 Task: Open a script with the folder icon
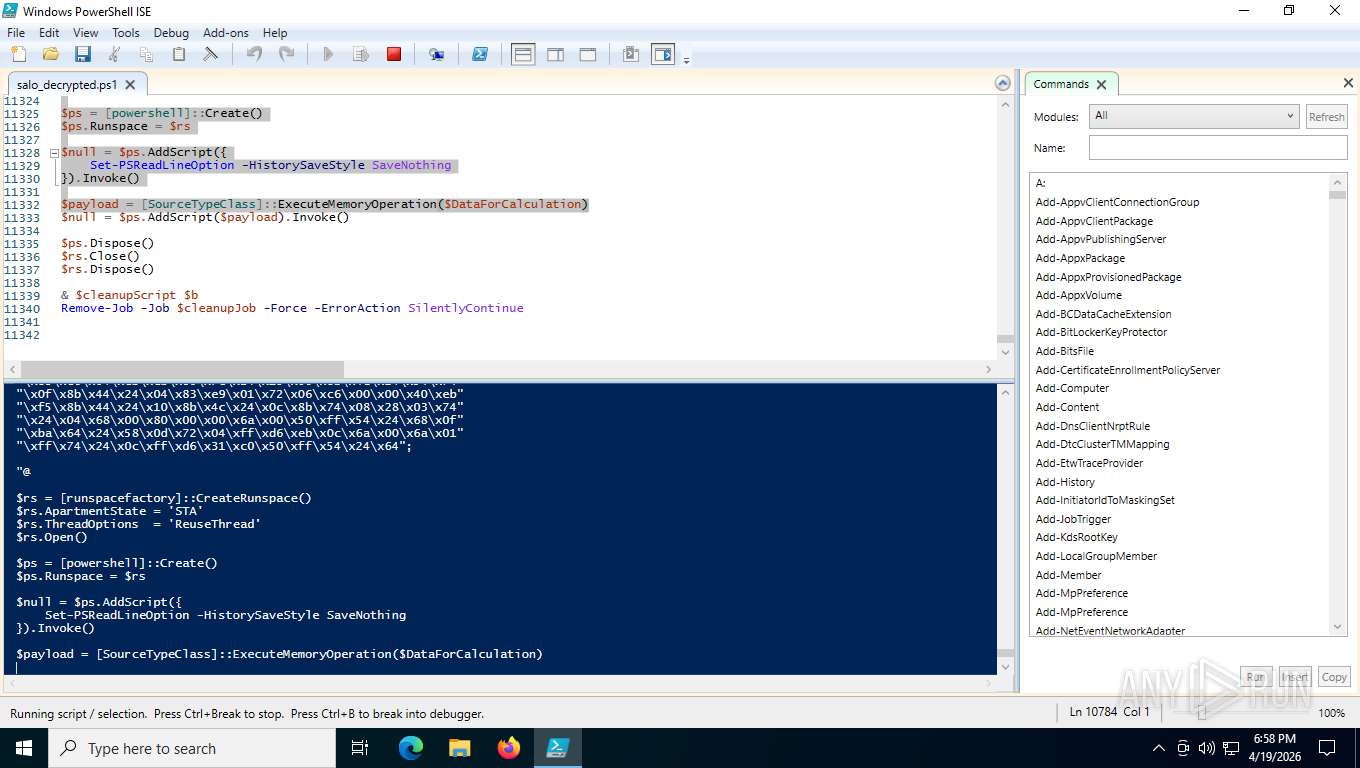pos(50,54)
